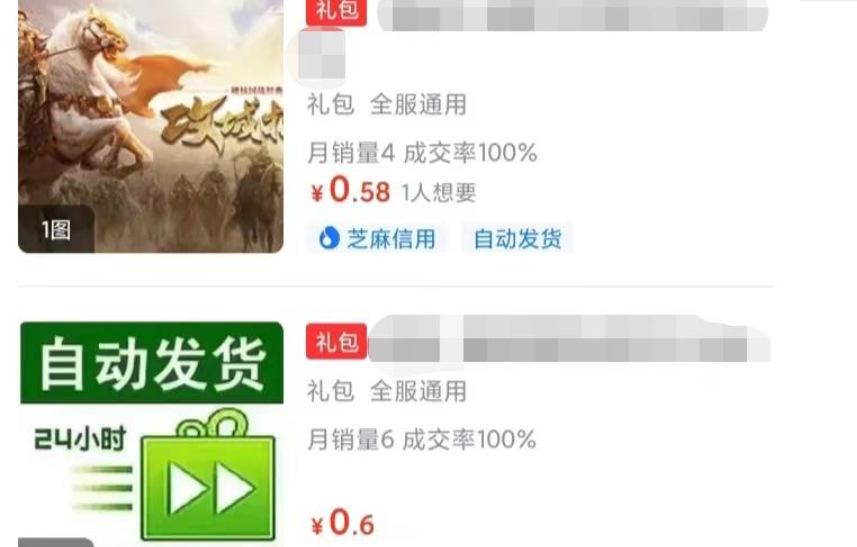Image resolution: width=857 pixels, height=547 pixels.
Task: Click the 1人想要 text
Action: click(438, 193)
